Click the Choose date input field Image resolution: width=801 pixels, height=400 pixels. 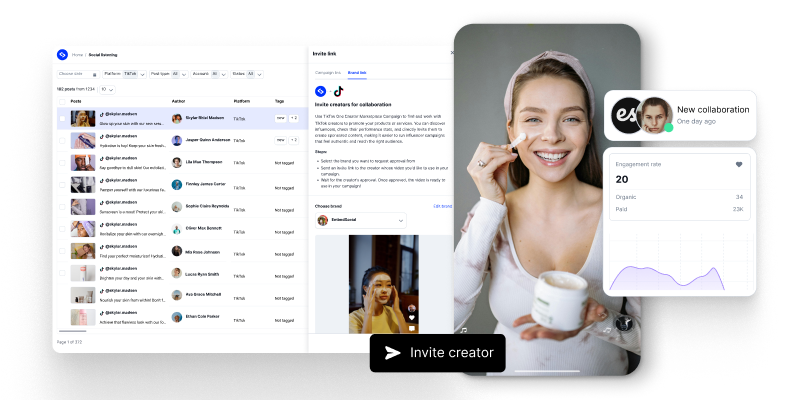pyautogui.click(x=73, y=73)
